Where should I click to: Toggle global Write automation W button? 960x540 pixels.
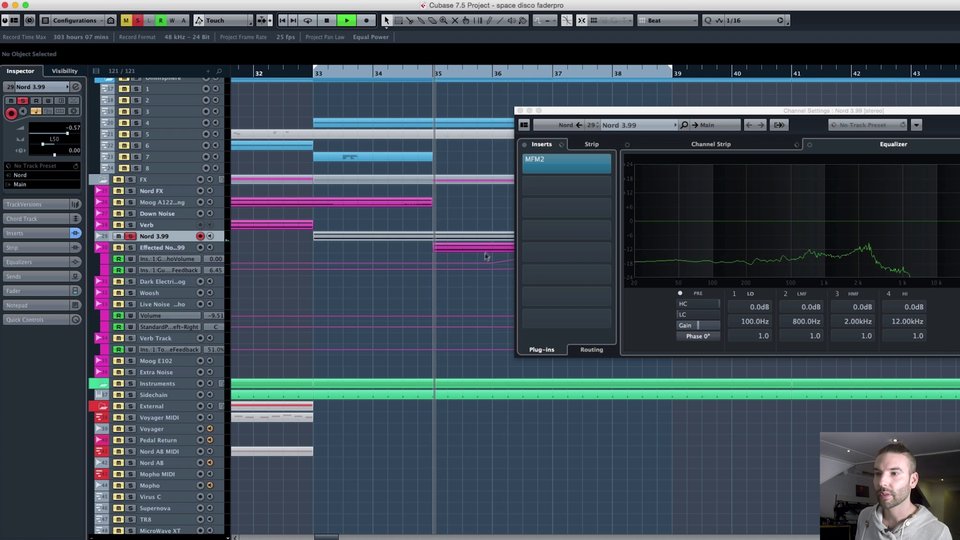click(x=172, y=20)
